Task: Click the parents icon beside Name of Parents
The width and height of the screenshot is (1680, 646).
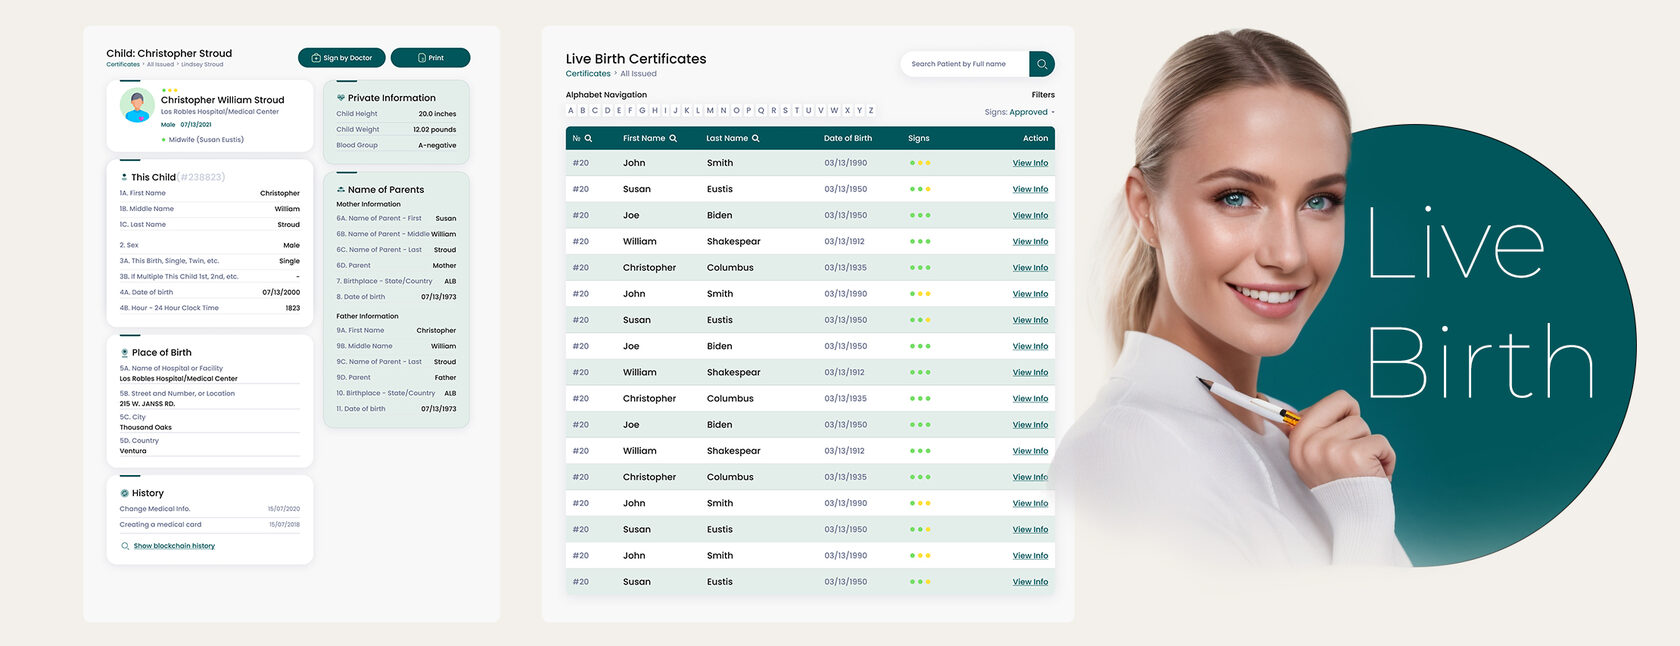Action: pyautogui.click(x=341, y=190)
